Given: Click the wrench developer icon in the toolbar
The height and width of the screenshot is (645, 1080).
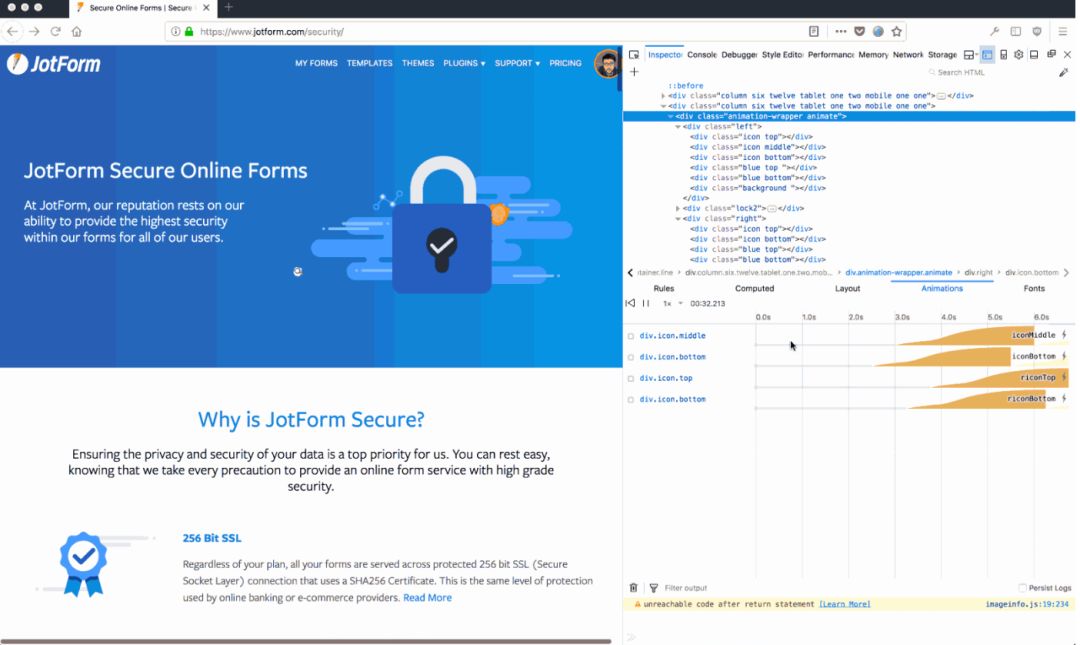Looking at the screenshot, I should click(995, 31).
